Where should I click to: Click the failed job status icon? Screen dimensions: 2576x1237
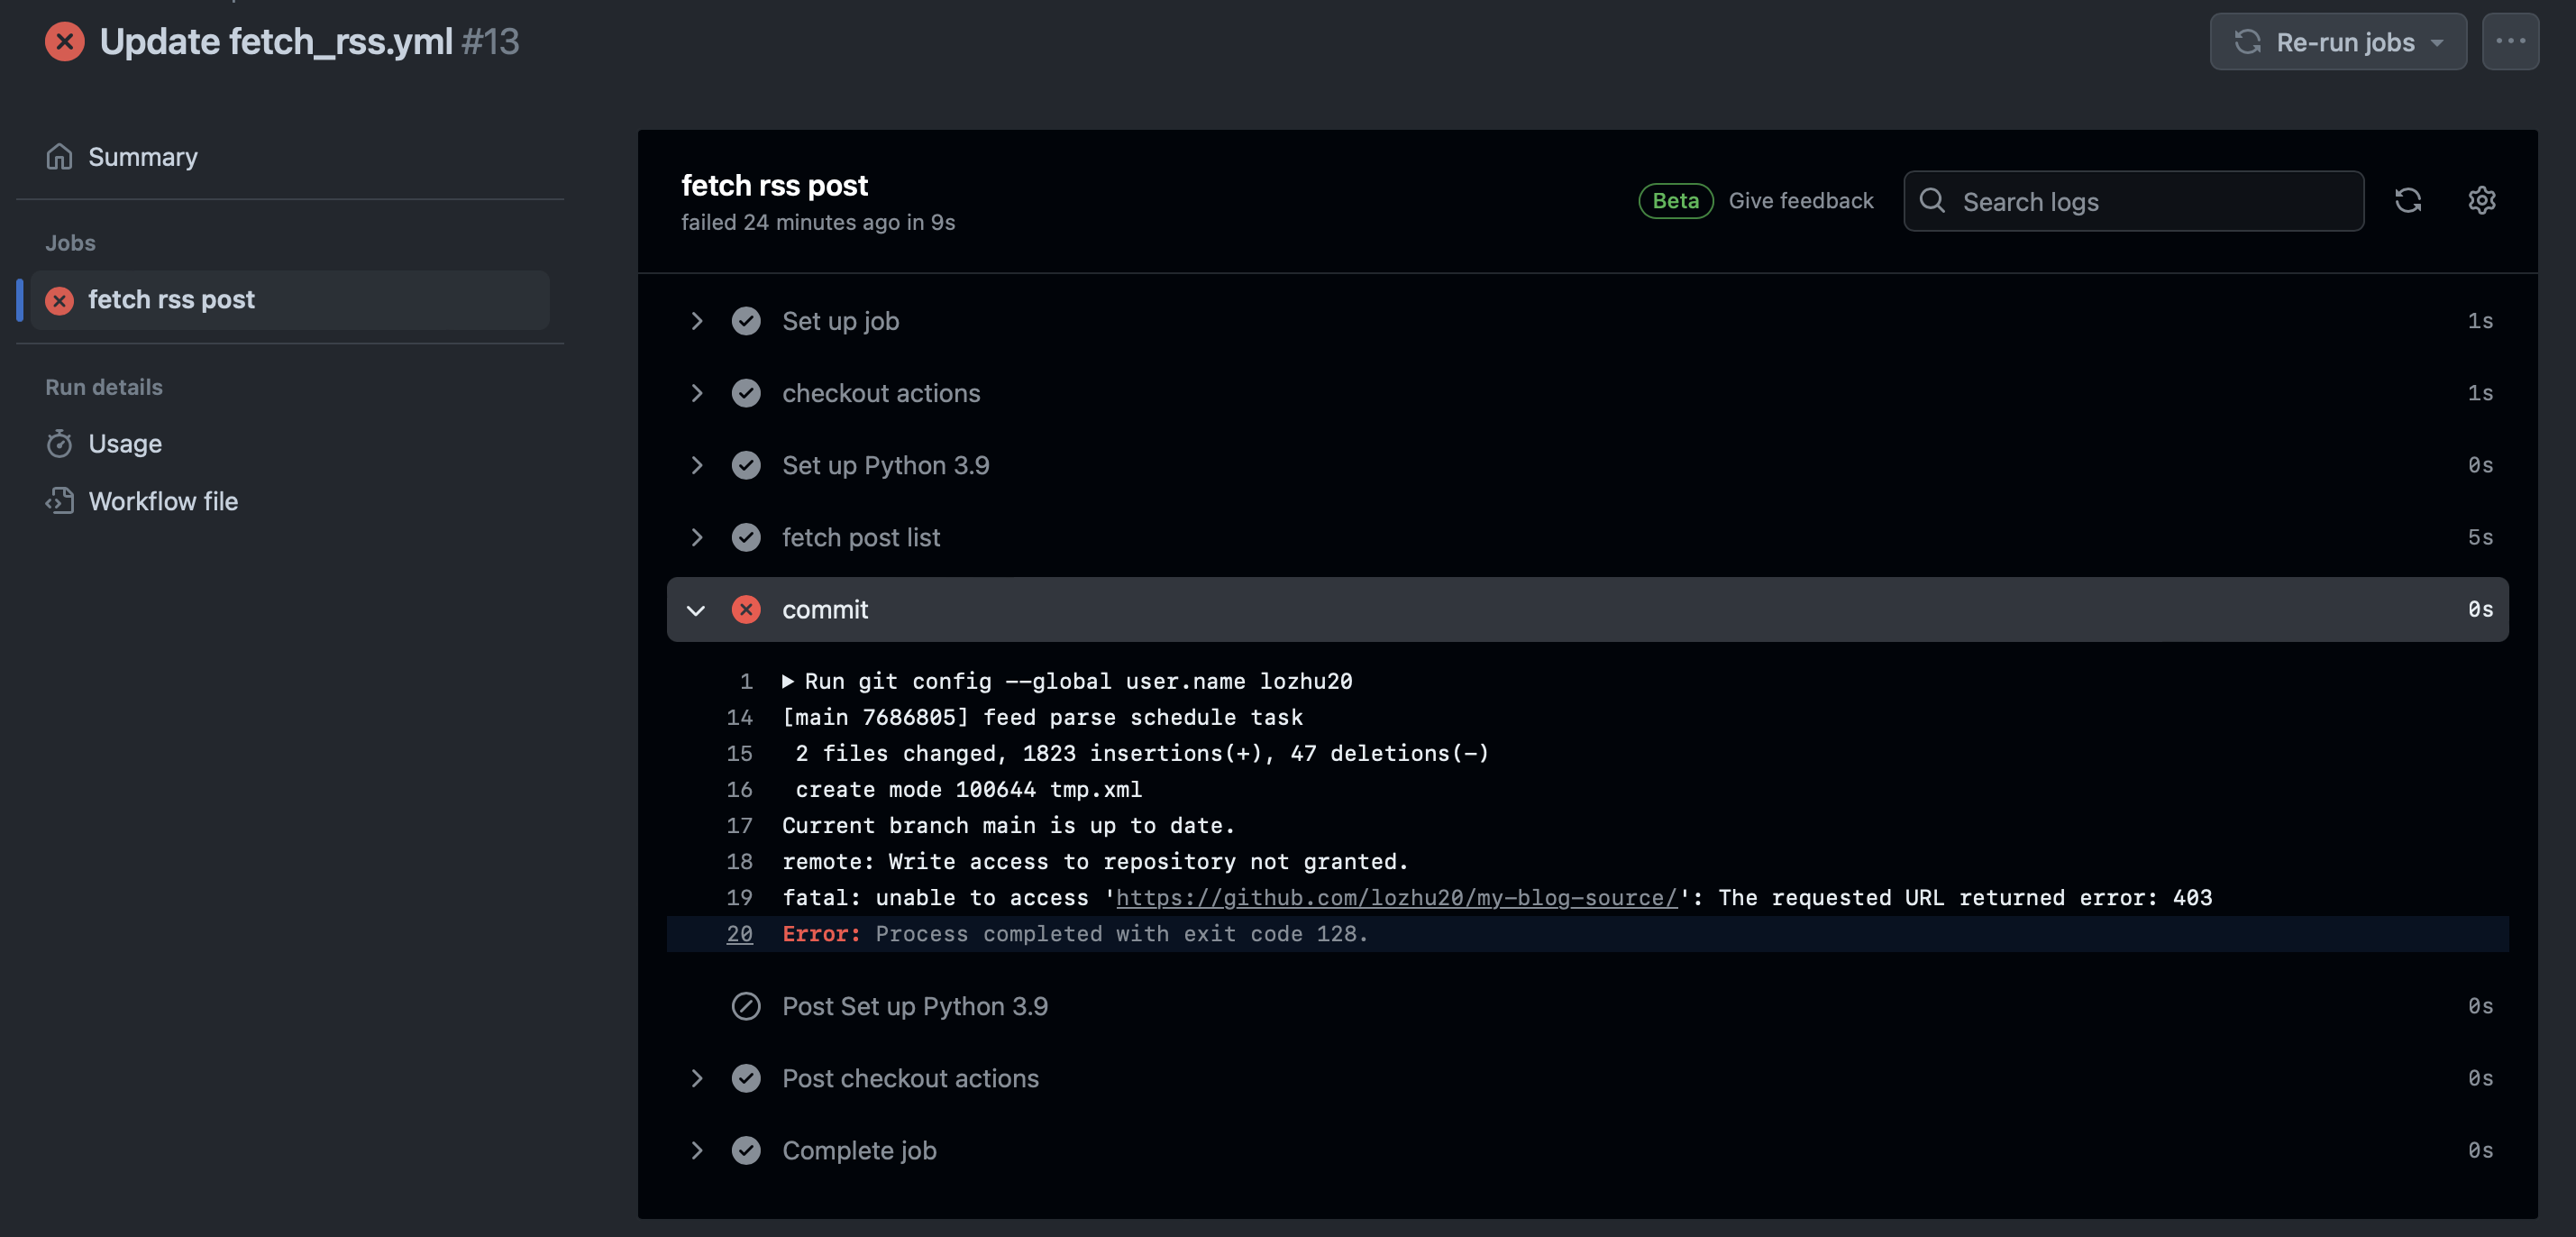pos(59,300)
